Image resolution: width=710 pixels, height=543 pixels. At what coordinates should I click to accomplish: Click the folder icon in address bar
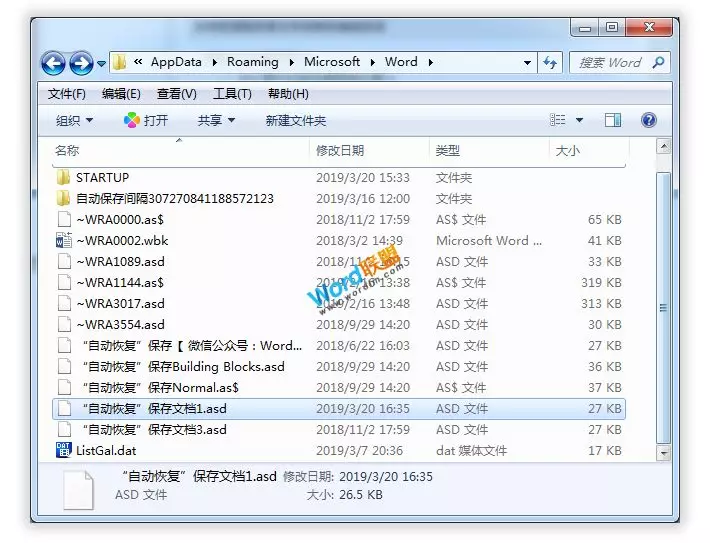tap(120, 62)
